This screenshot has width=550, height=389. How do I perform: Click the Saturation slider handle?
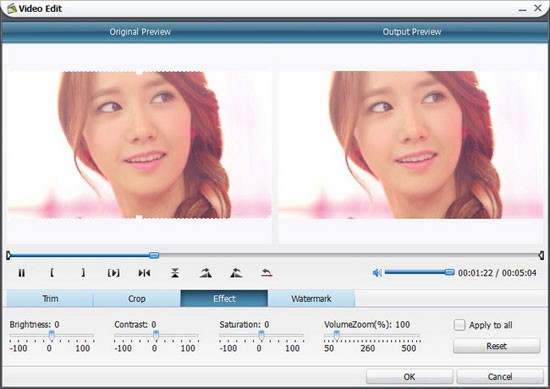coord(261,335)
